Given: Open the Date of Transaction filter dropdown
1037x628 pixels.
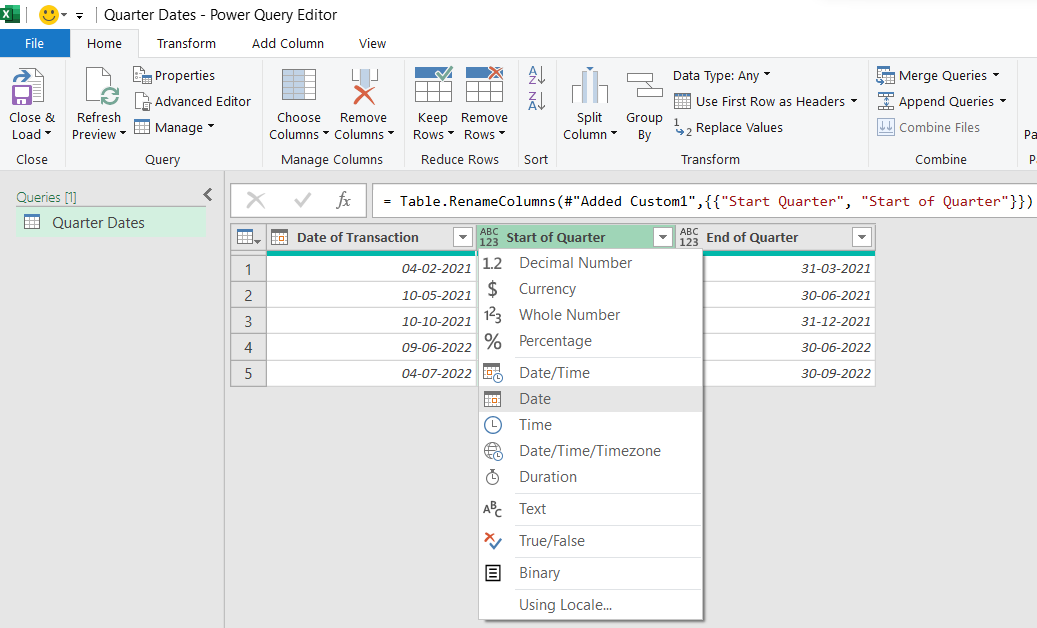Looking at the screenshot, I should tap(463, 237).
